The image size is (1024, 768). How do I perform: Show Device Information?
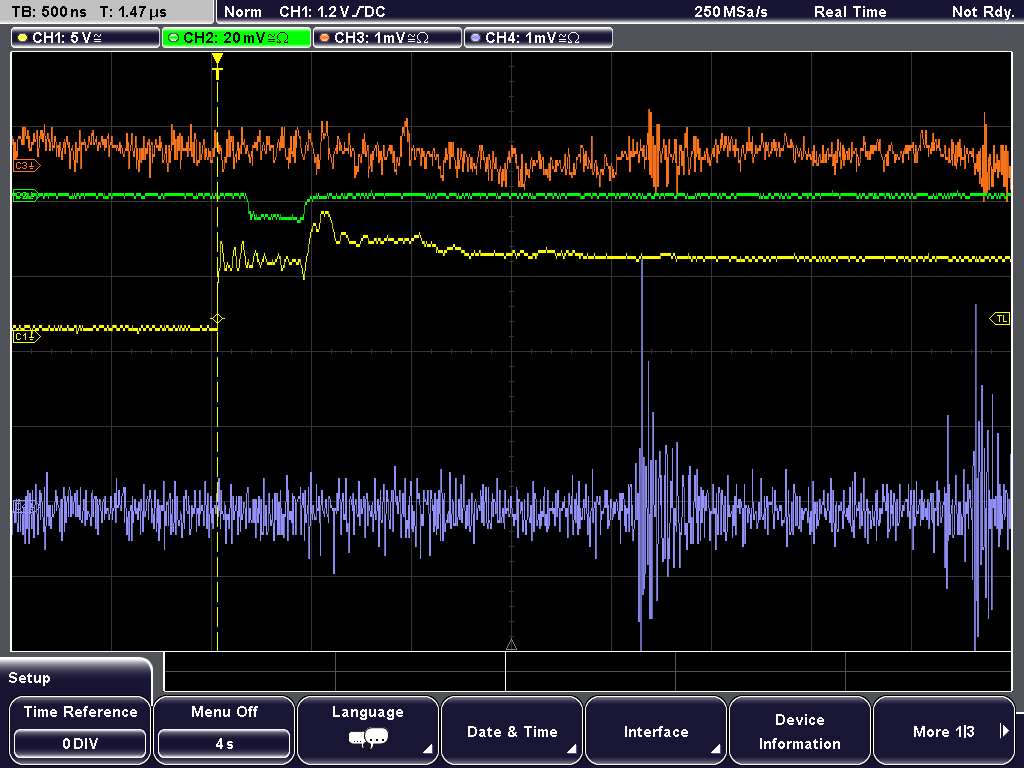click(x=799, y=729)
